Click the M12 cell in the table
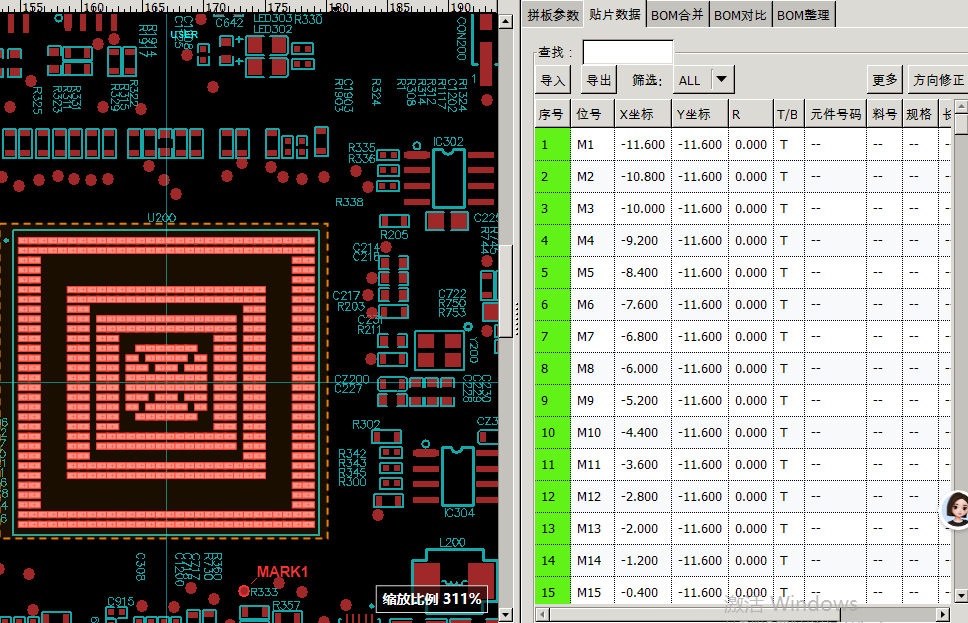This screenshot has width=968, height=623. 593,496
